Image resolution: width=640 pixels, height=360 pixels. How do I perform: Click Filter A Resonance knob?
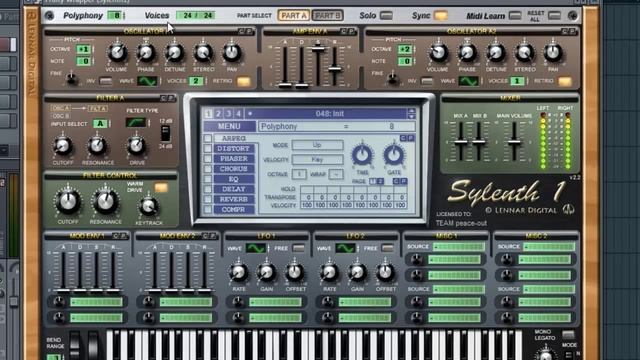click(97, 145)
